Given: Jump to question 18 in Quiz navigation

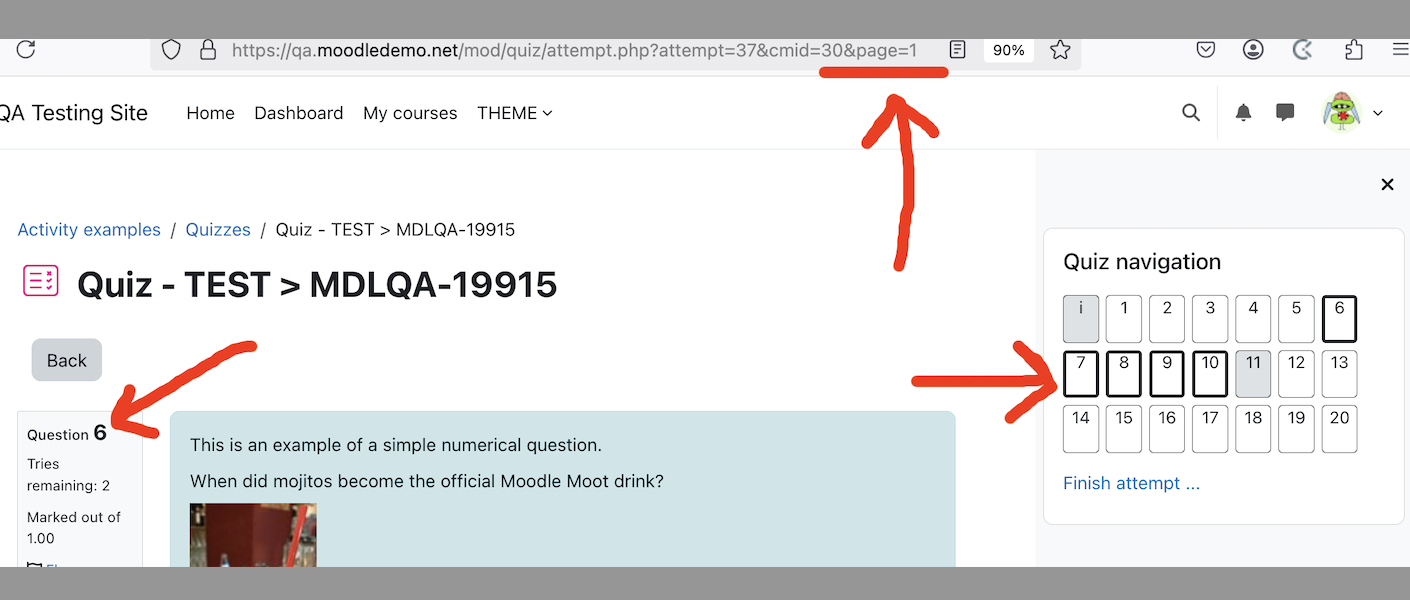Looking at the screenshot, I should pyautogui.click(x=1253, y=429).
